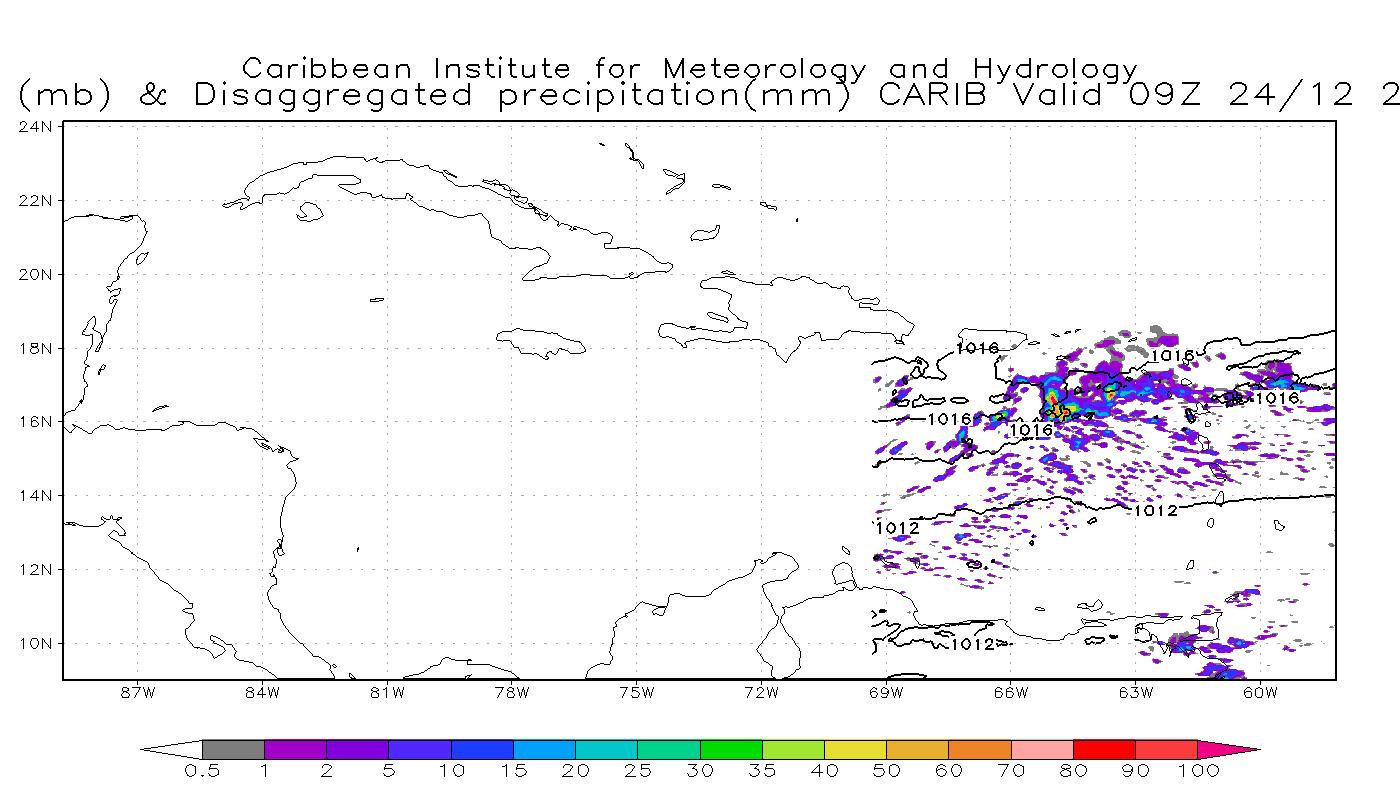Select the yellow 40–50 mm legend swatch
The image size is (1400, 800).
(855, 749)
